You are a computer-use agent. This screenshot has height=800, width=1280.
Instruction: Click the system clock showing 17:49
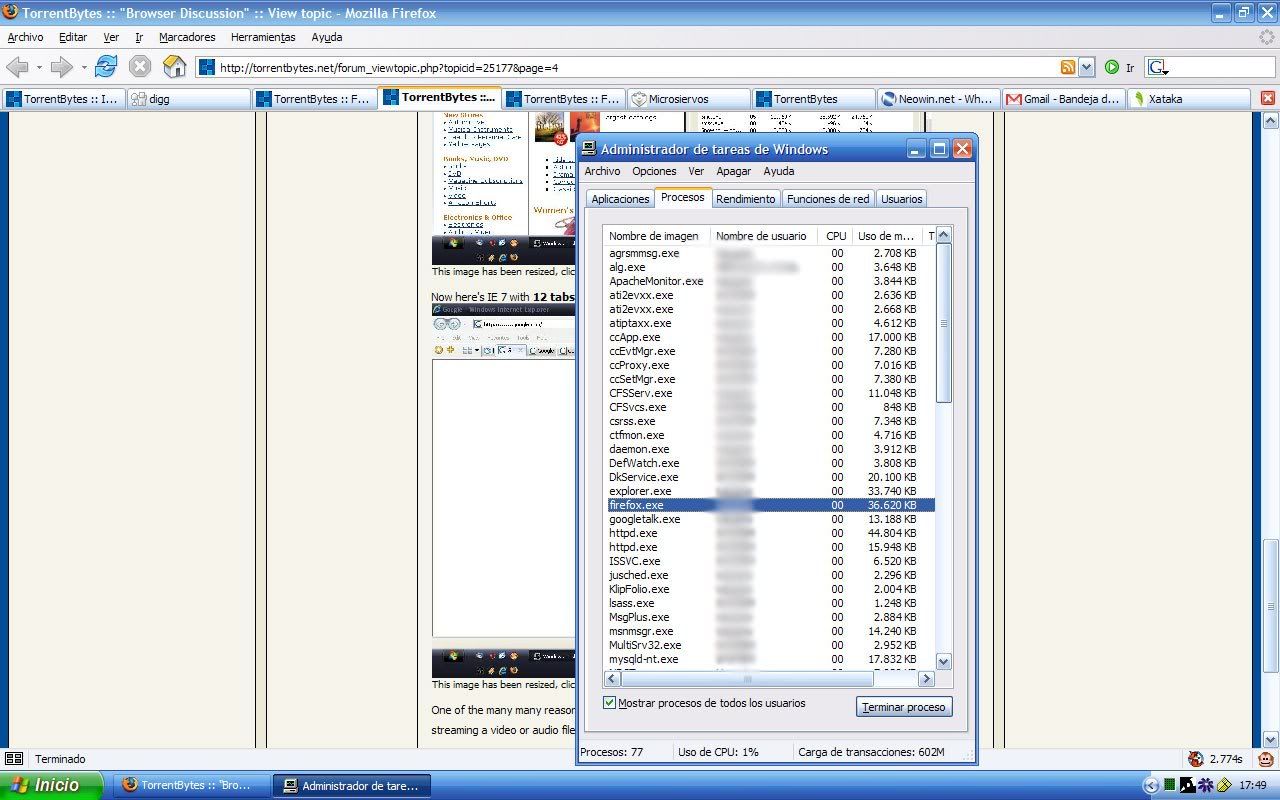pyautogui.click(x=1253, y=785)
